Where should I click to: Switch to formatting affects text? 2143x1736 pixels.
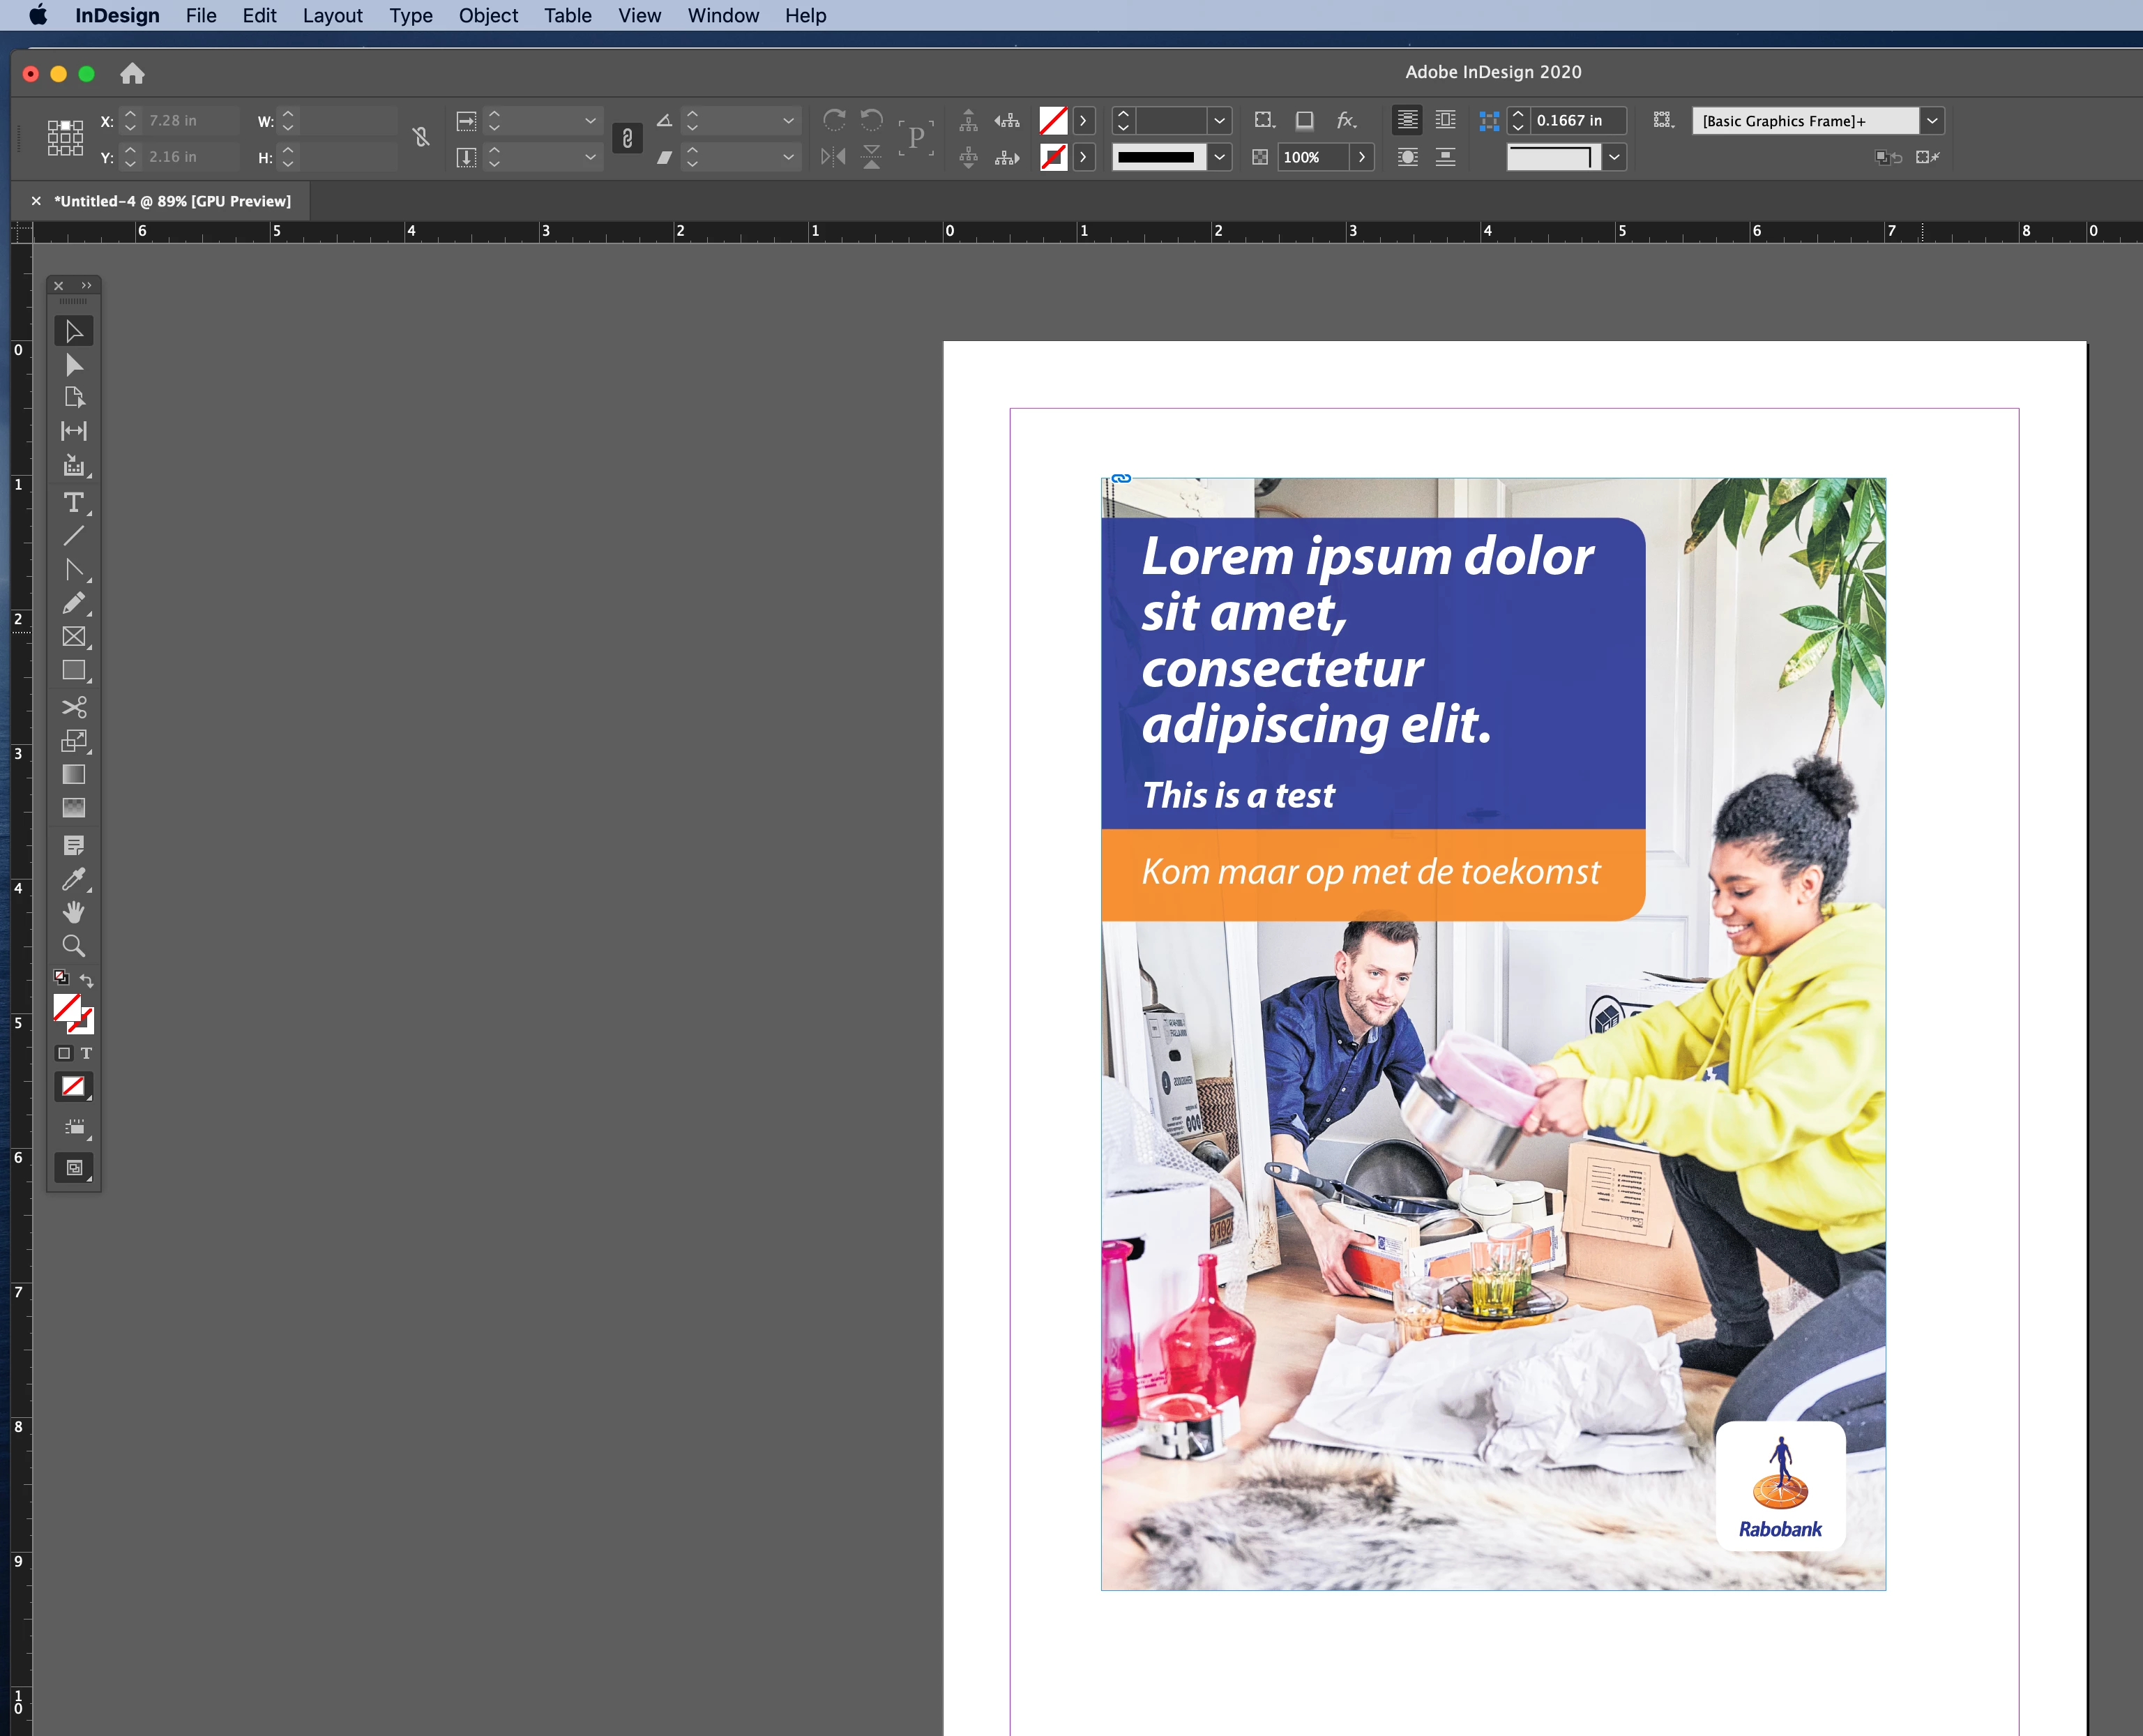pyautogui.click(x=86, y=1053)
